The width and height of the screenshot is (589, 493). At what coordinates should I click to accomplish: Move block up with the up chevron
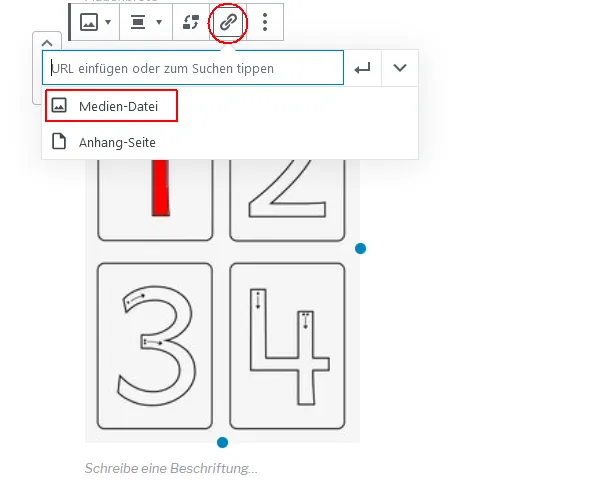coord(47,43)
